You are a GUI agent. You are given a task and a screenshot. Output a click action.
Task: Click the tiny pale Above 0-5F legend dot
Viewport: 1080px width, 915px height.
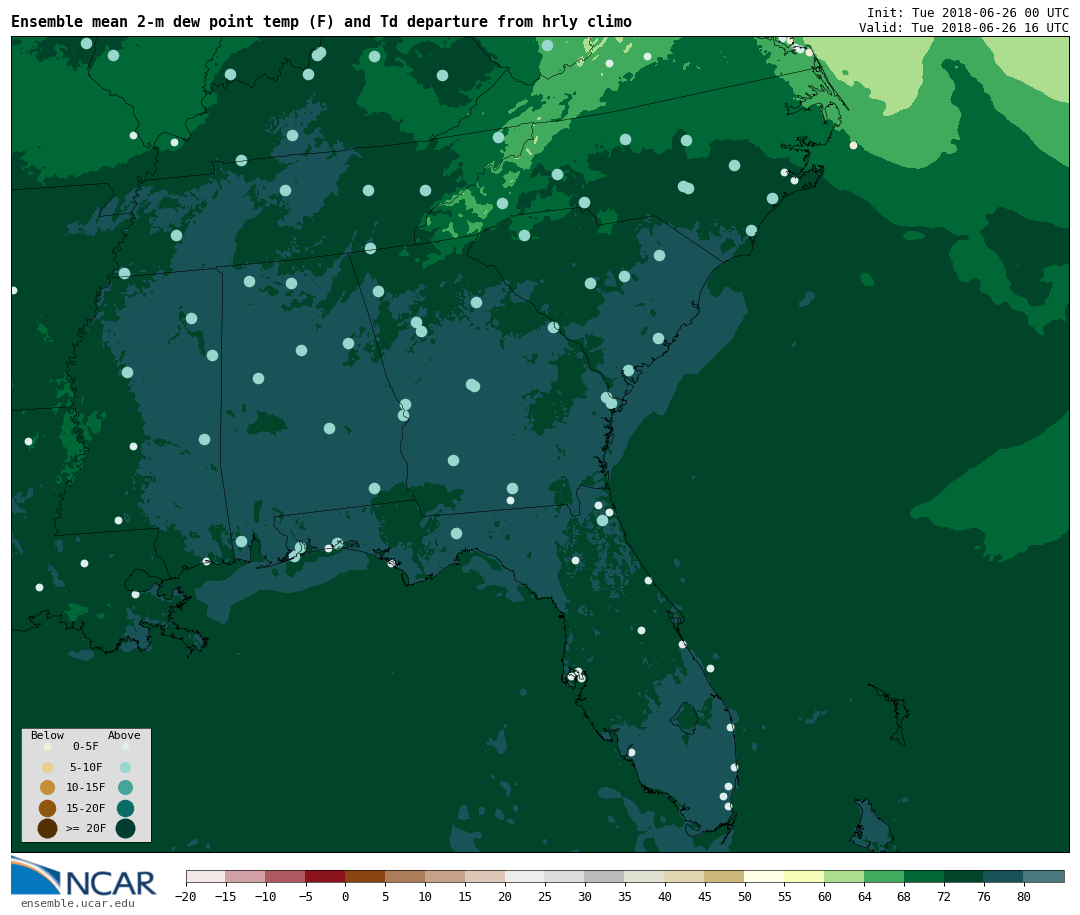125,746
